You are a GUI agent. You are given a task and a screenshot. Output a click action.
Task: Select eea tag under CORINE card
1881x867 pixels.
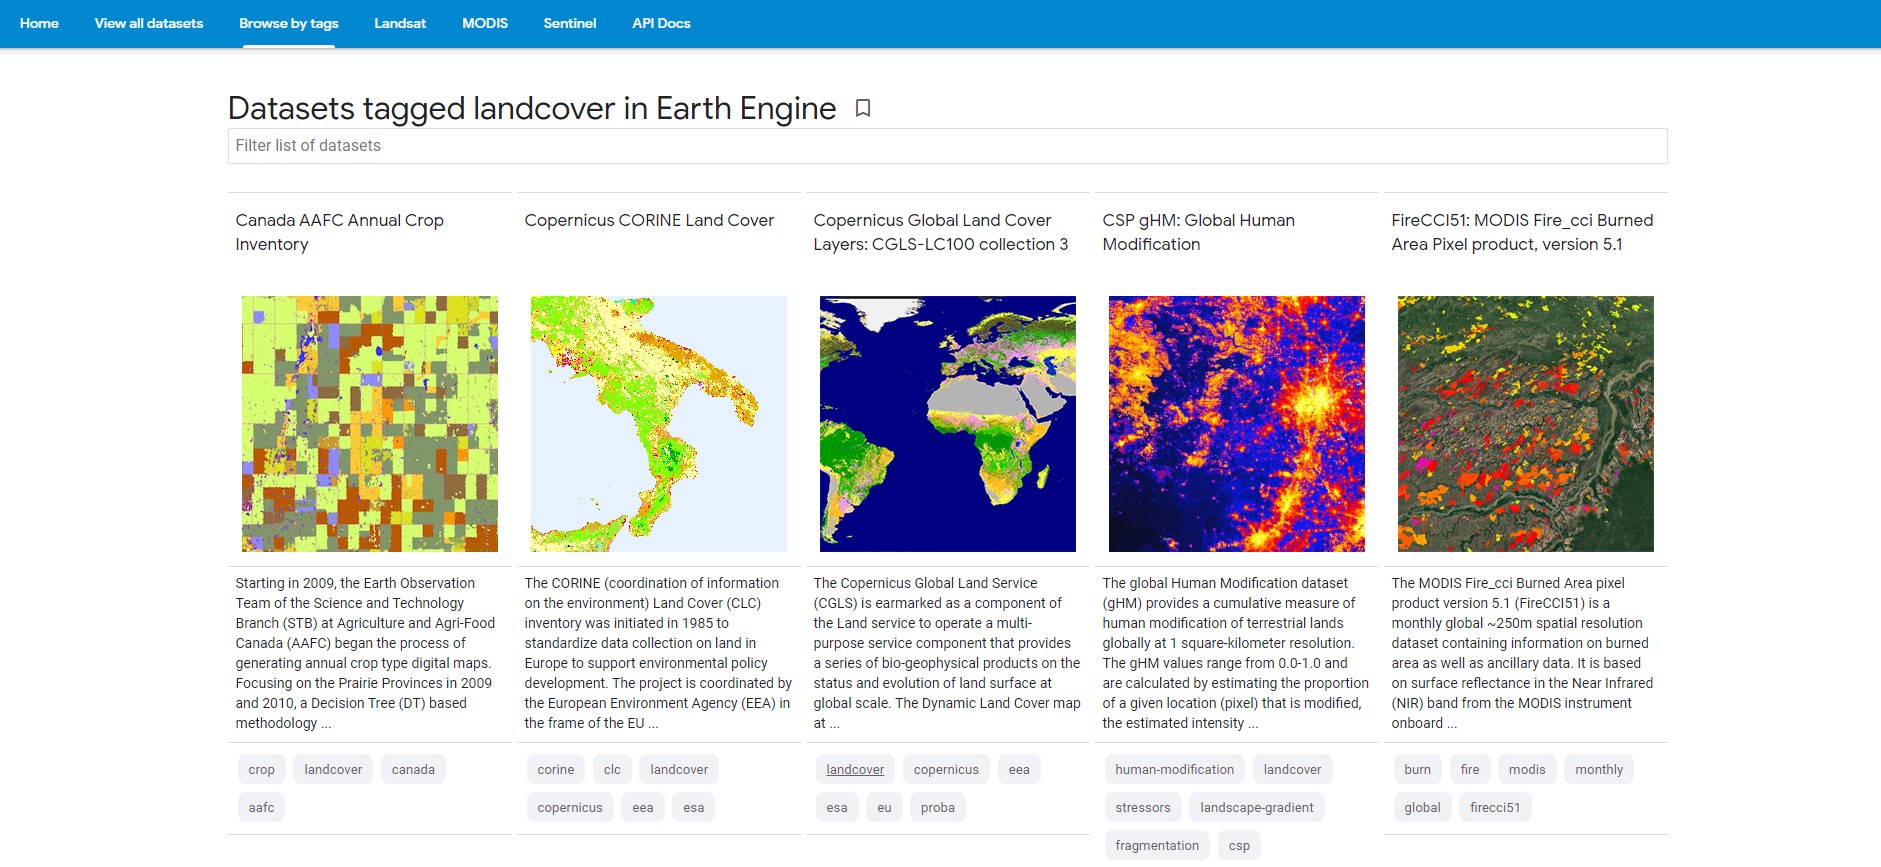[643, 807]
